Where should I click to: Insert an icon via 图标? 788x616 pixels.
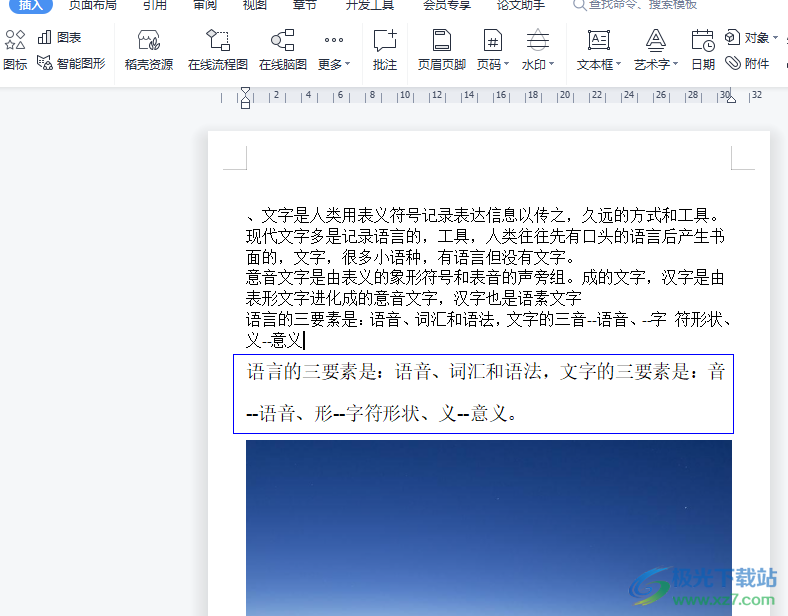tap(15, 51)
